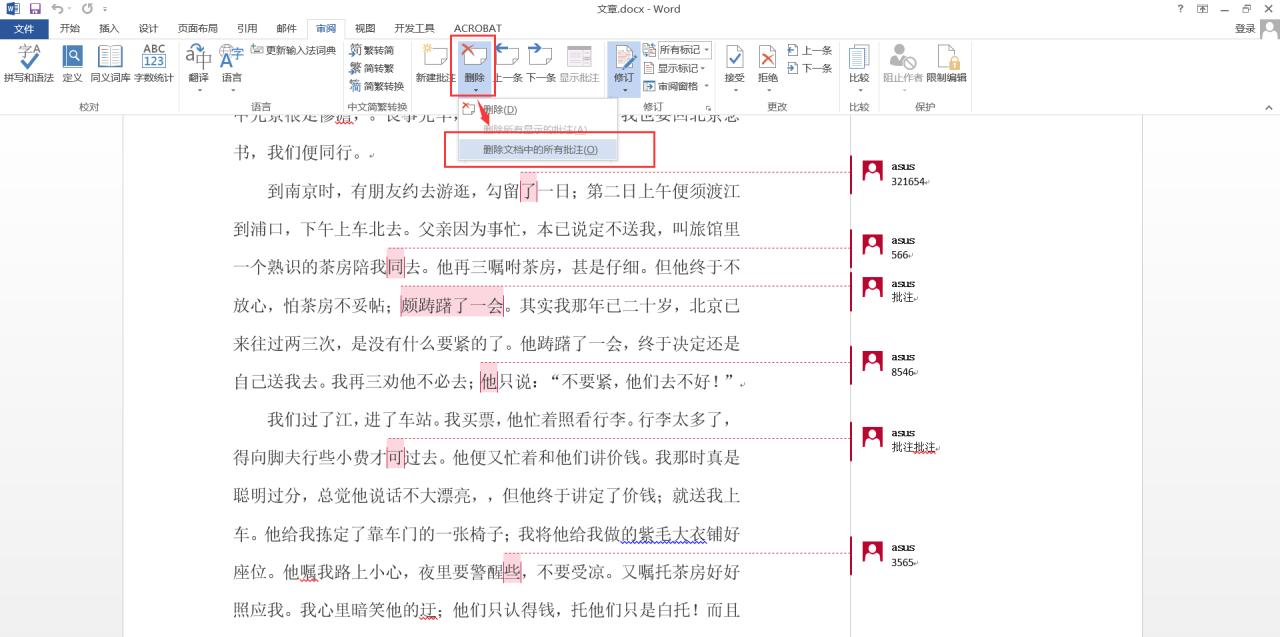
Task: Open the 定义 dictionary lookup
Action: tap(73, 64)
